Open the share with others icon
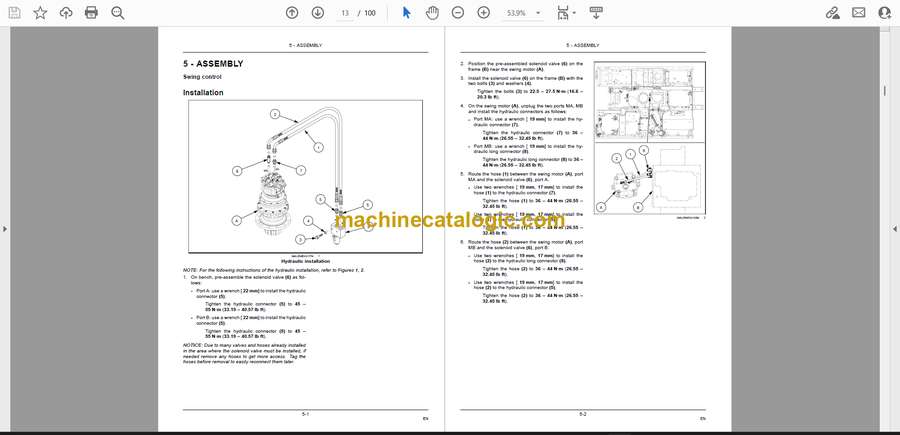900x435 pixels. 885,13
